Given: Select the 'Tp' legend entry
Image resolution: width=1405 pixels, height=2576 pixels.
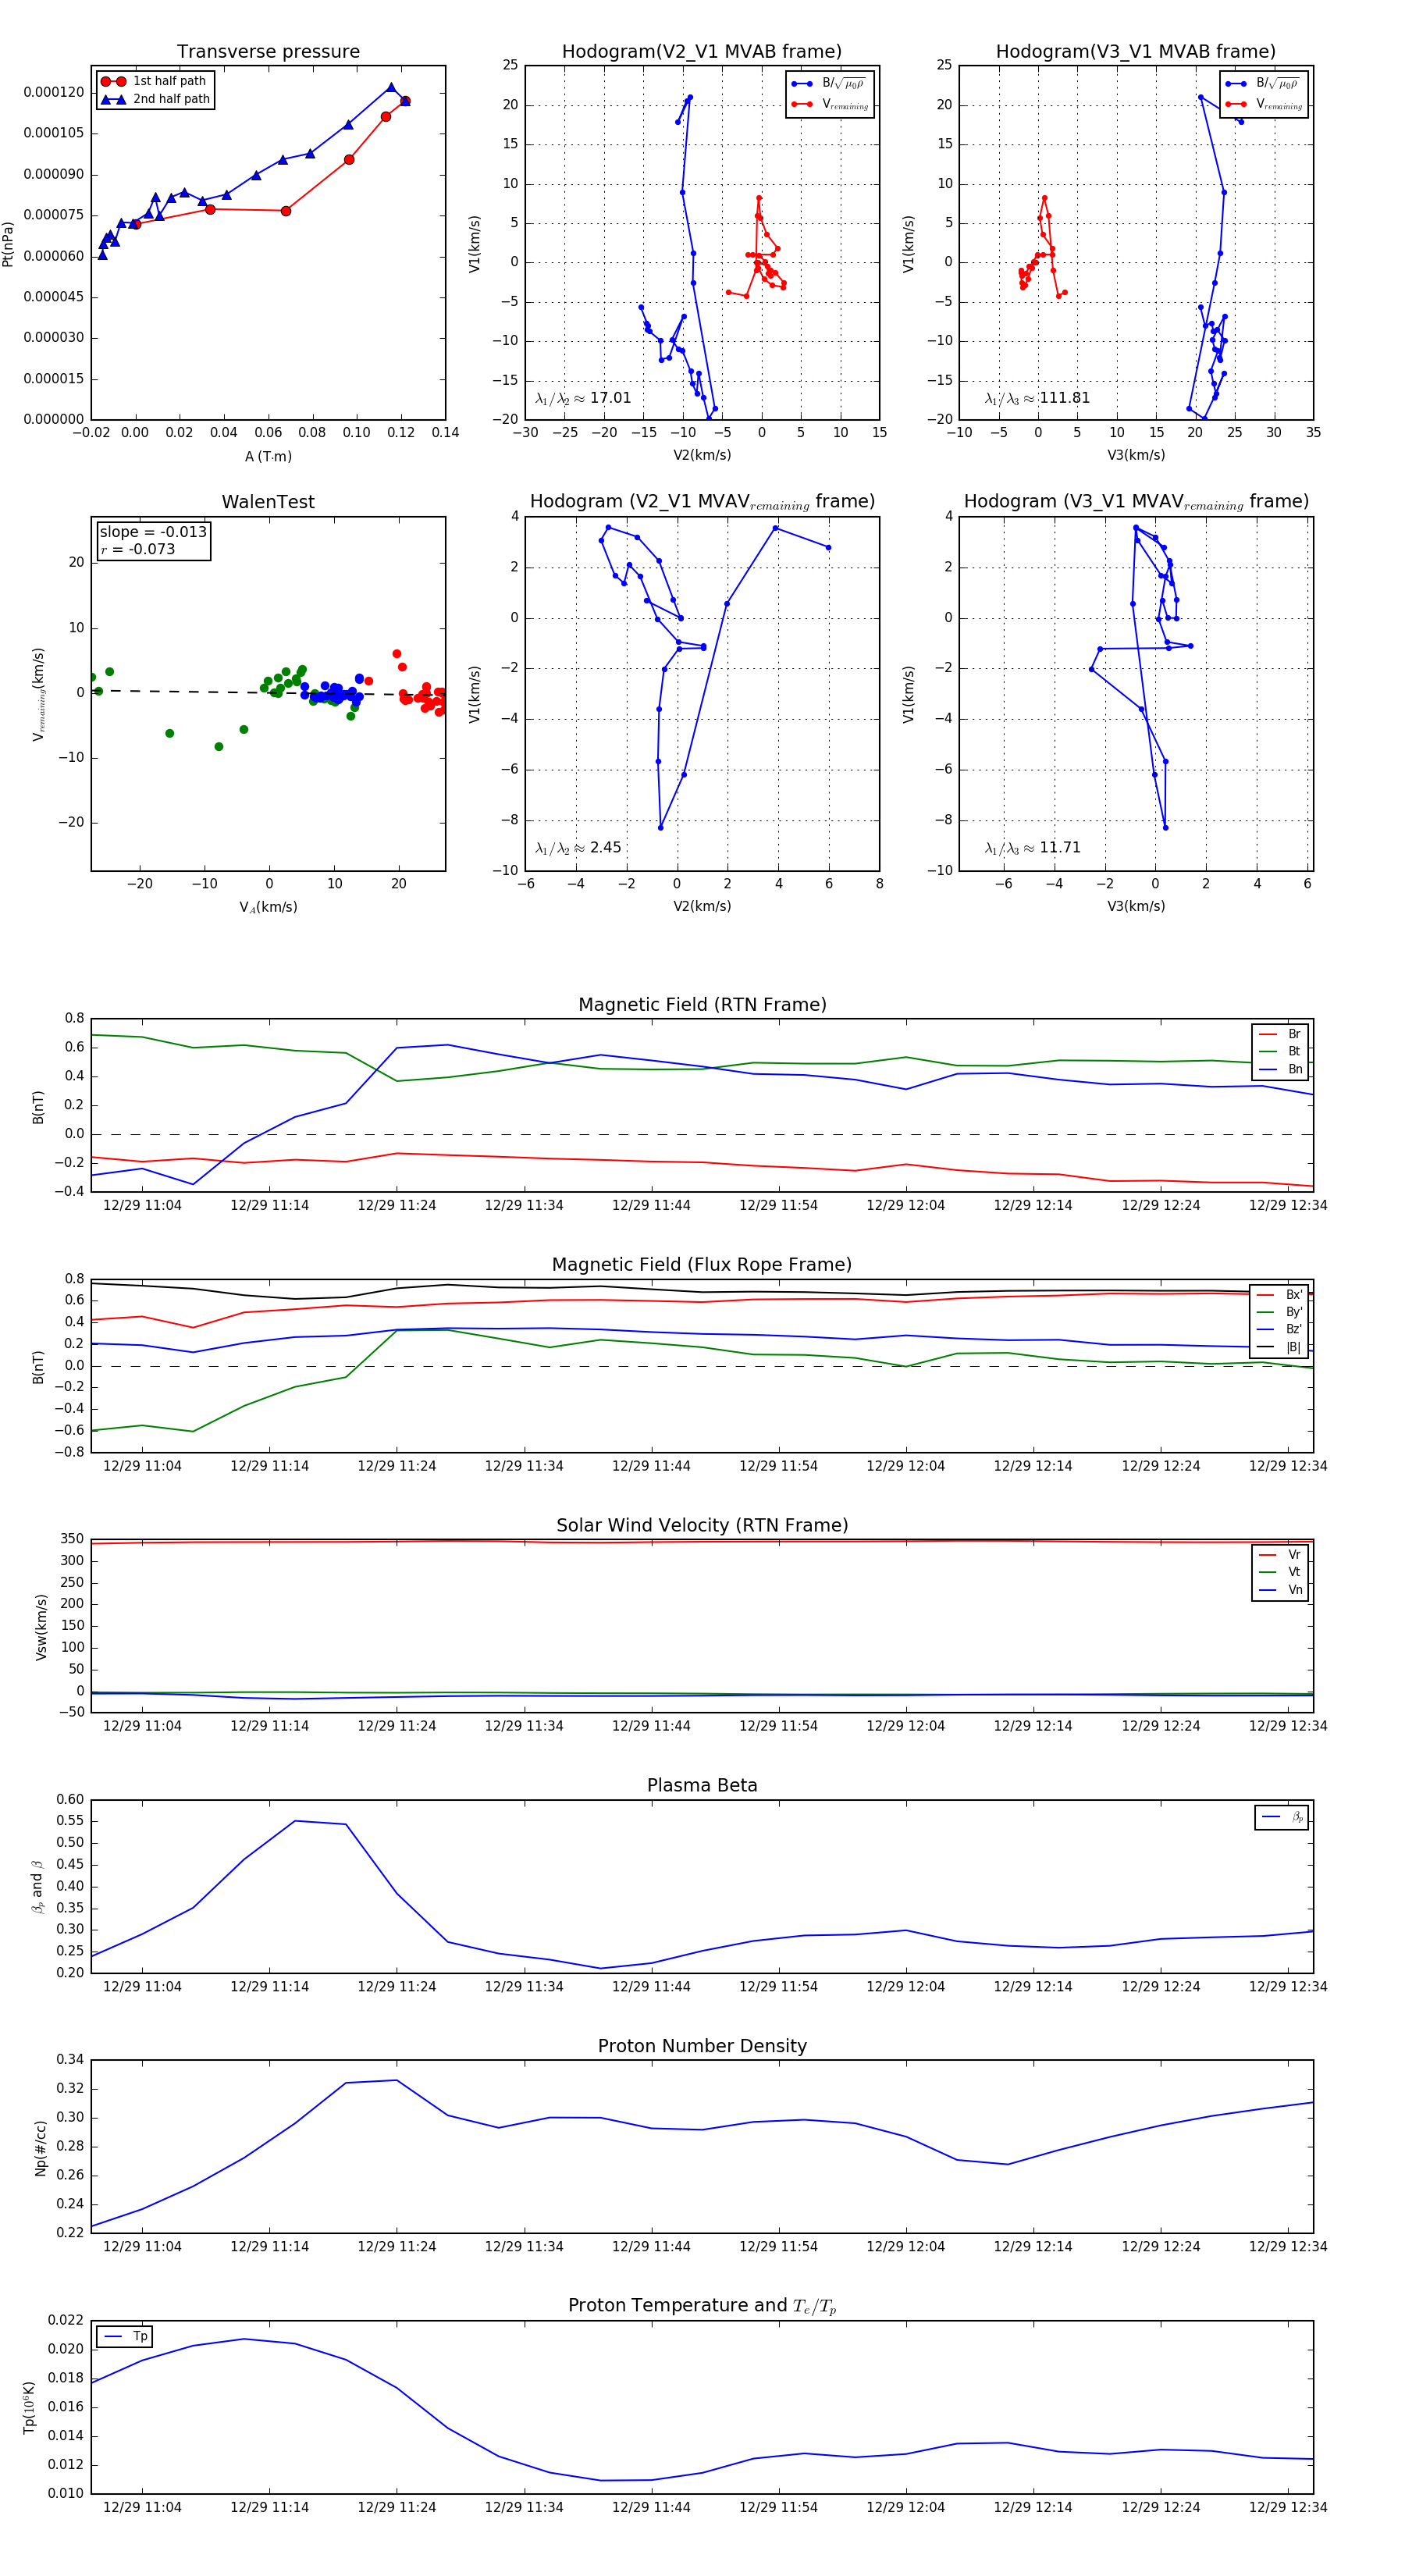Looking at the screenshot, I should pos(125,2337).
